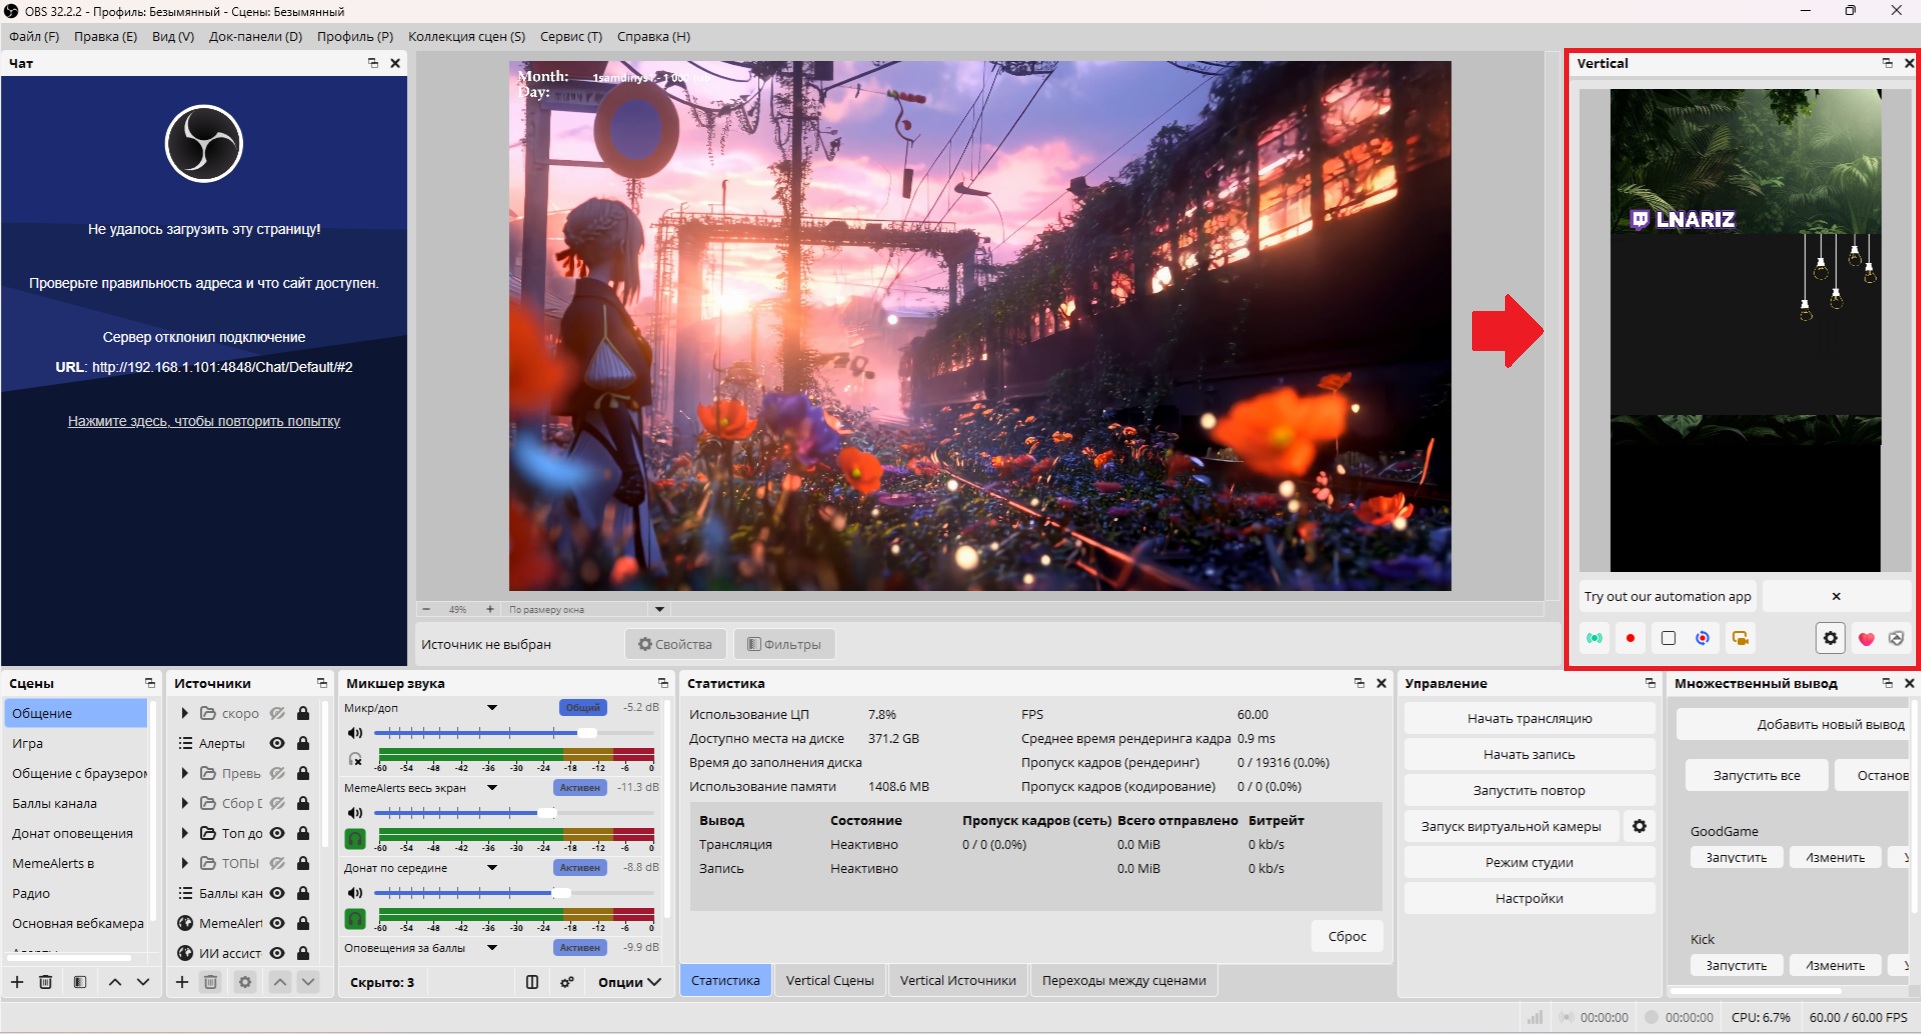Delete the selected scene with the trash icon
Image resolution: width=1921 pixels, height=1034 pixels.
[x=45, y=982]
